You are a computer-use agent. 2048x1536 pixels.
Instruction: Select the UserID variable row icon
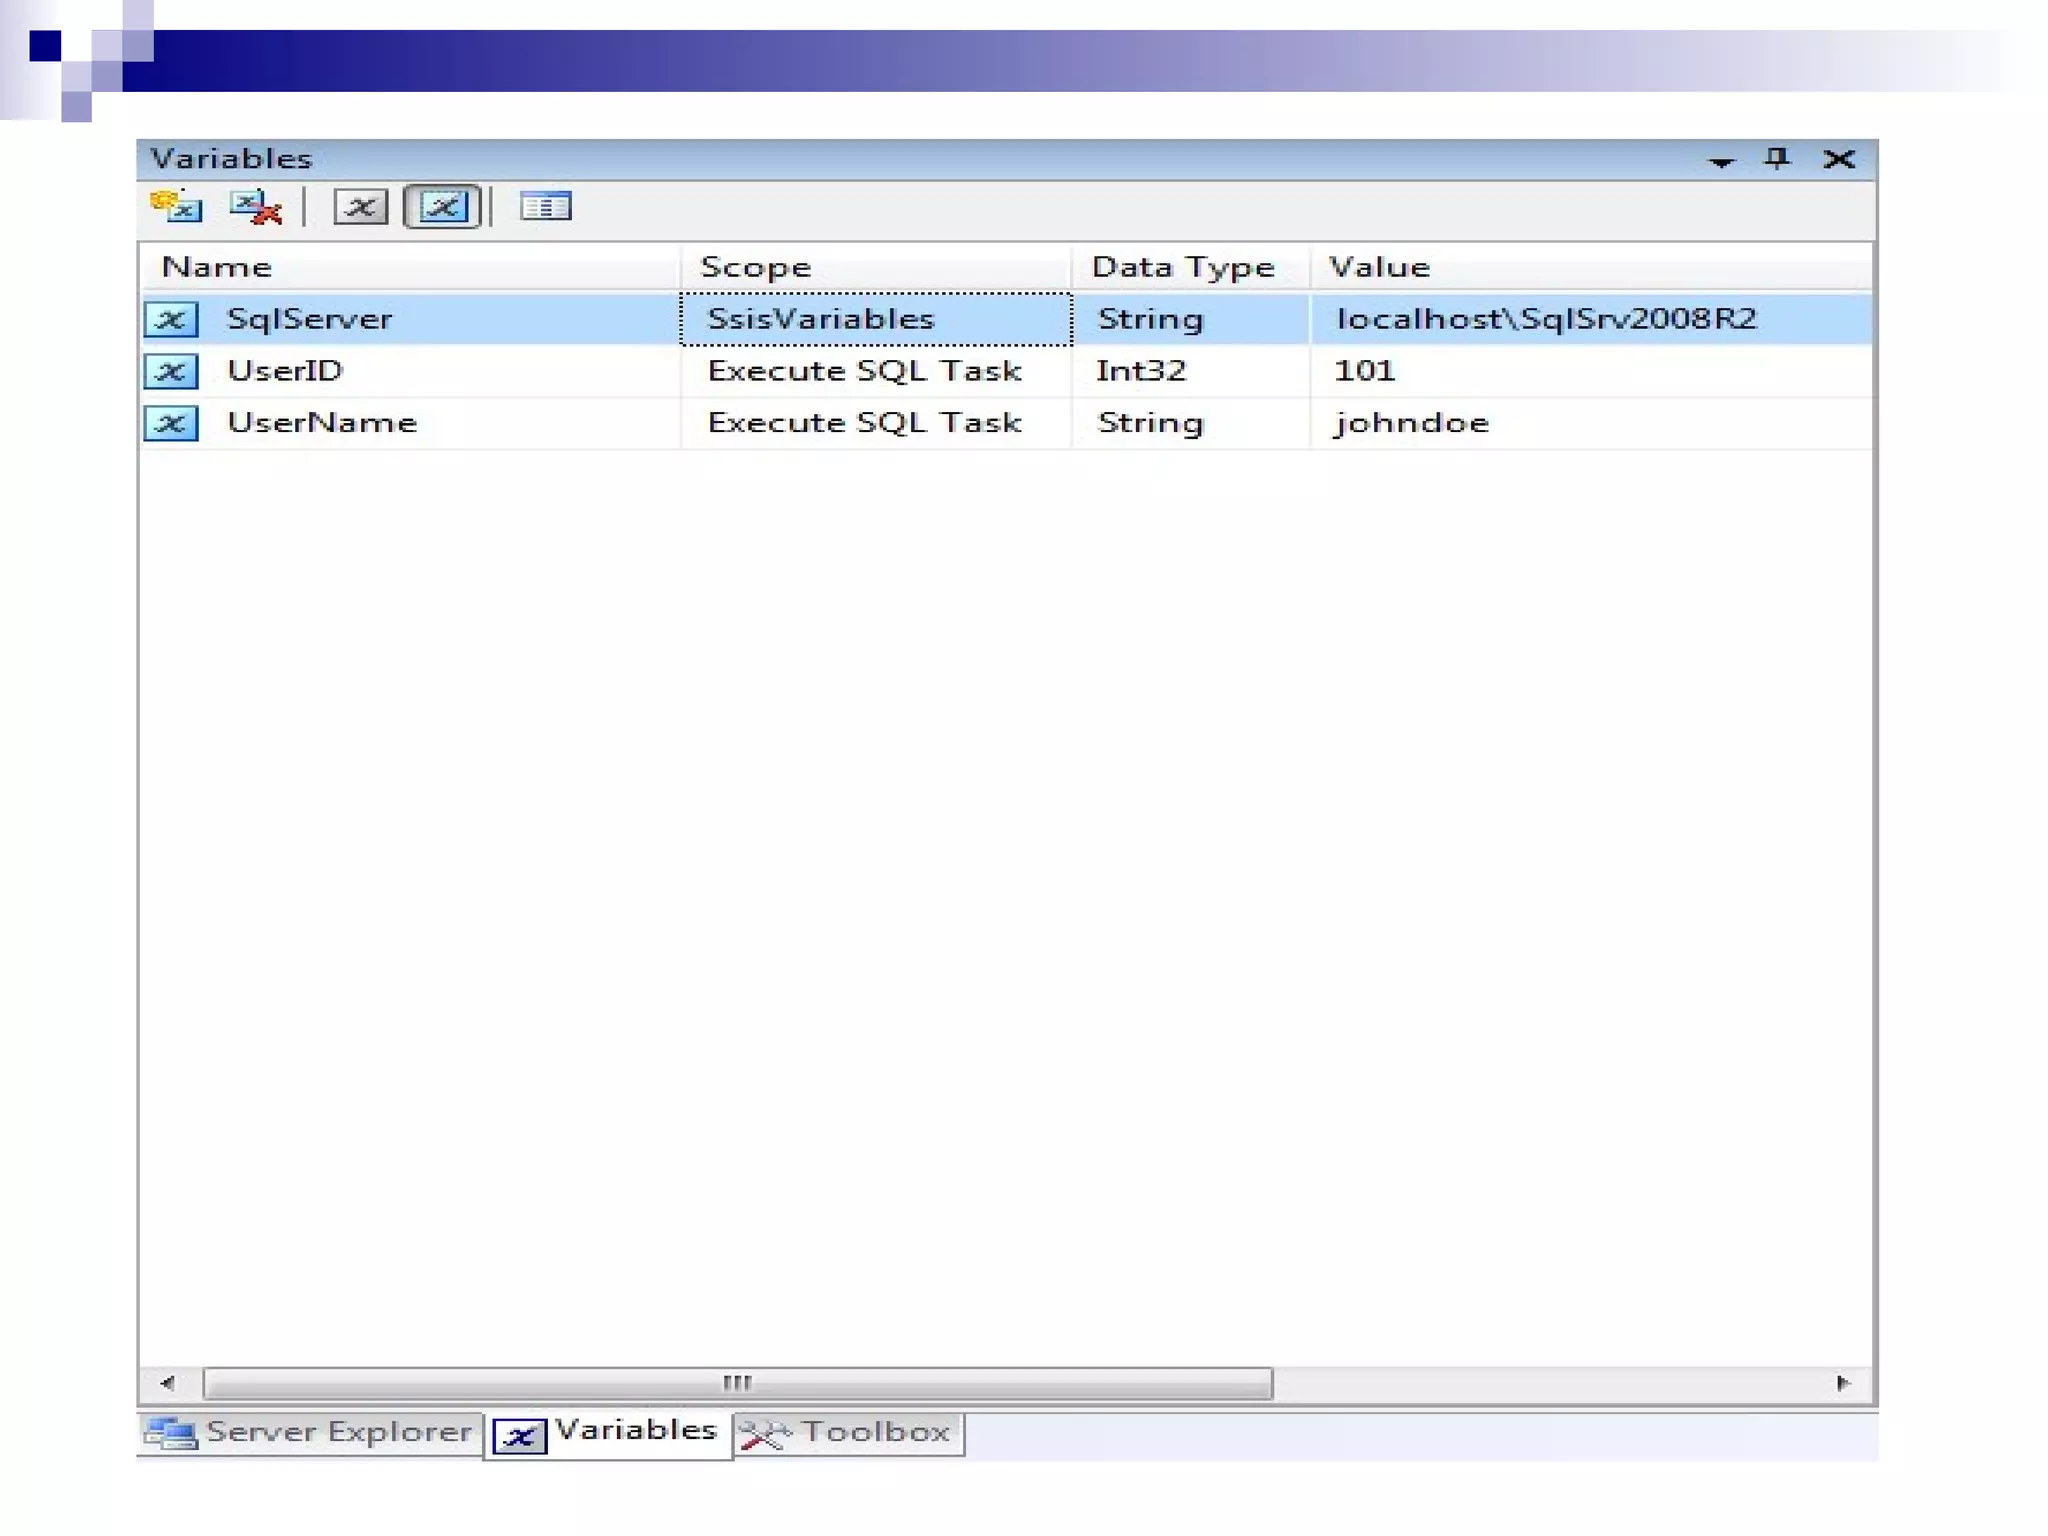171,371
